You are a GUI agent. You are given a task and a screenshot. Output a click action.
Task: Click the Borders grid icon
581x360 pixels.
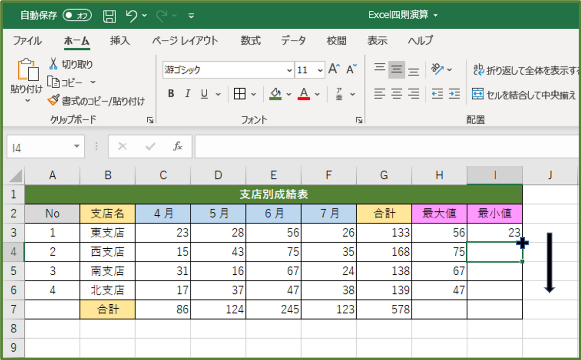click(x=240, y=94)
